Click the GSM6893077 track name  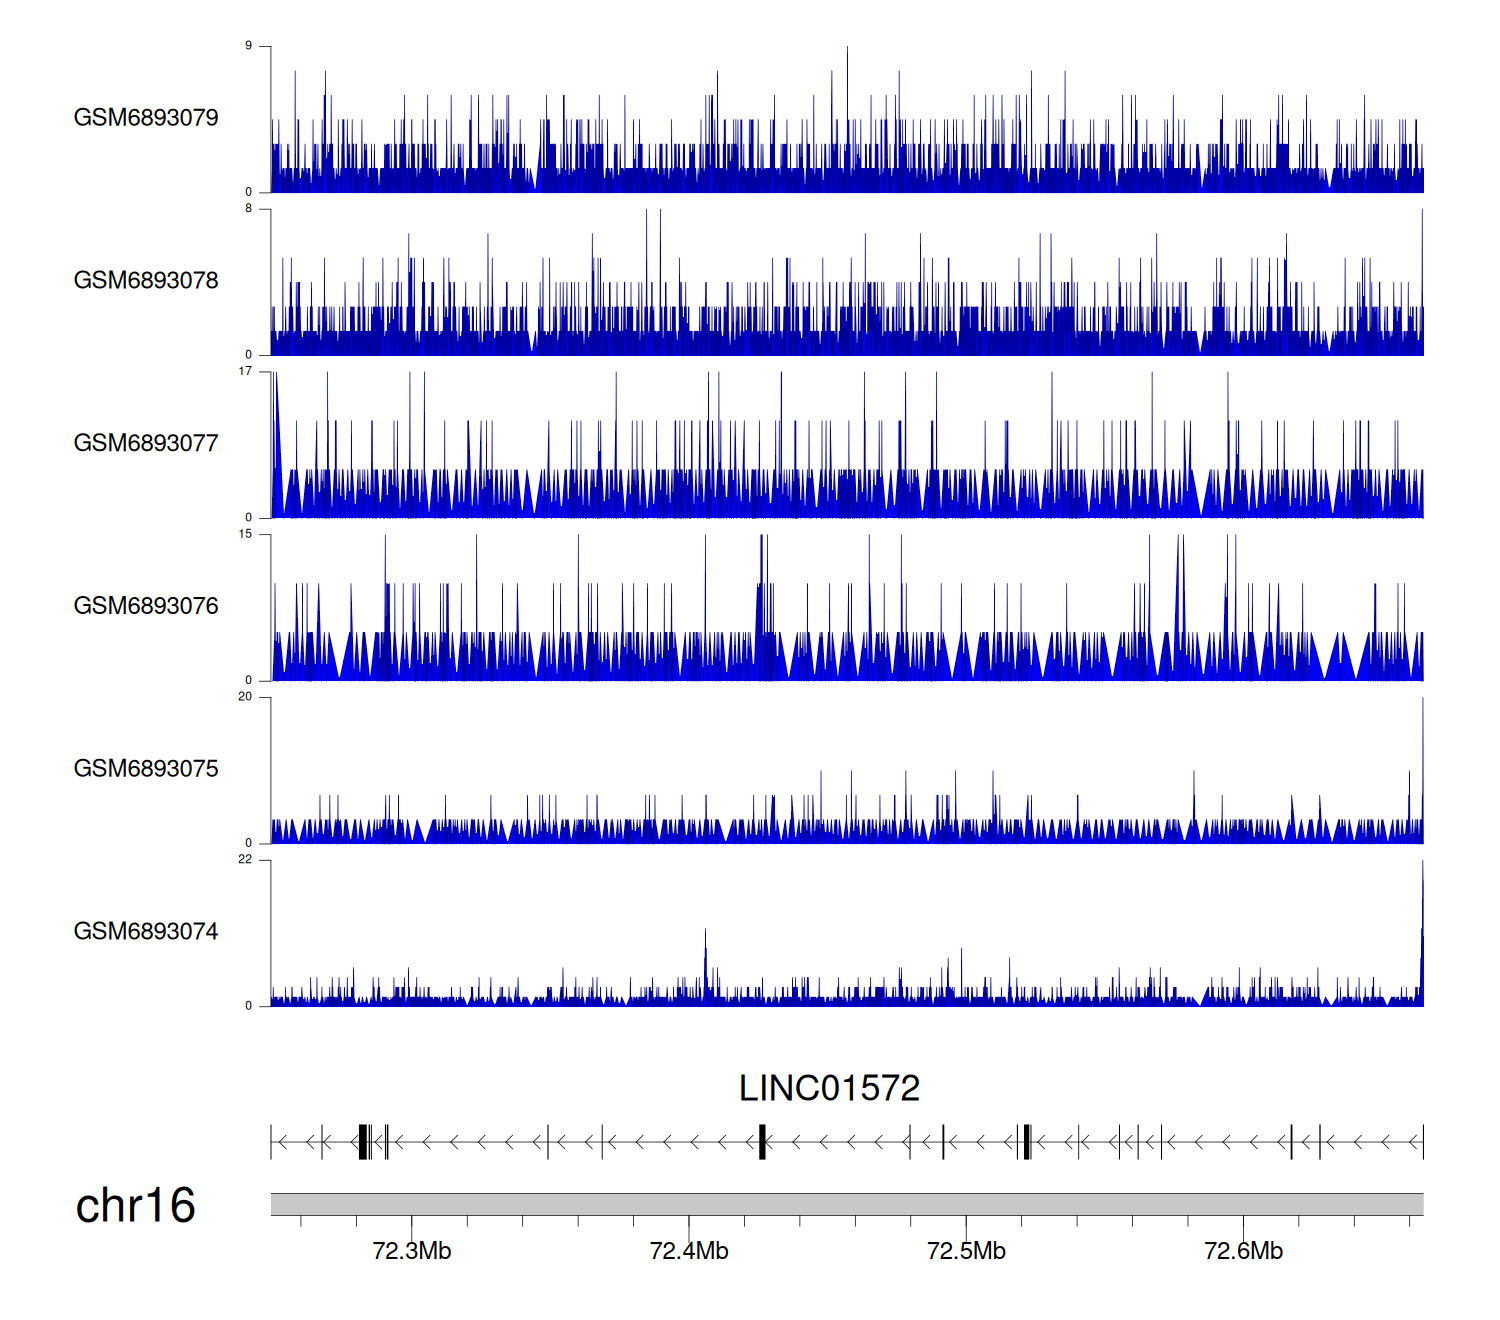pos(146,444)
